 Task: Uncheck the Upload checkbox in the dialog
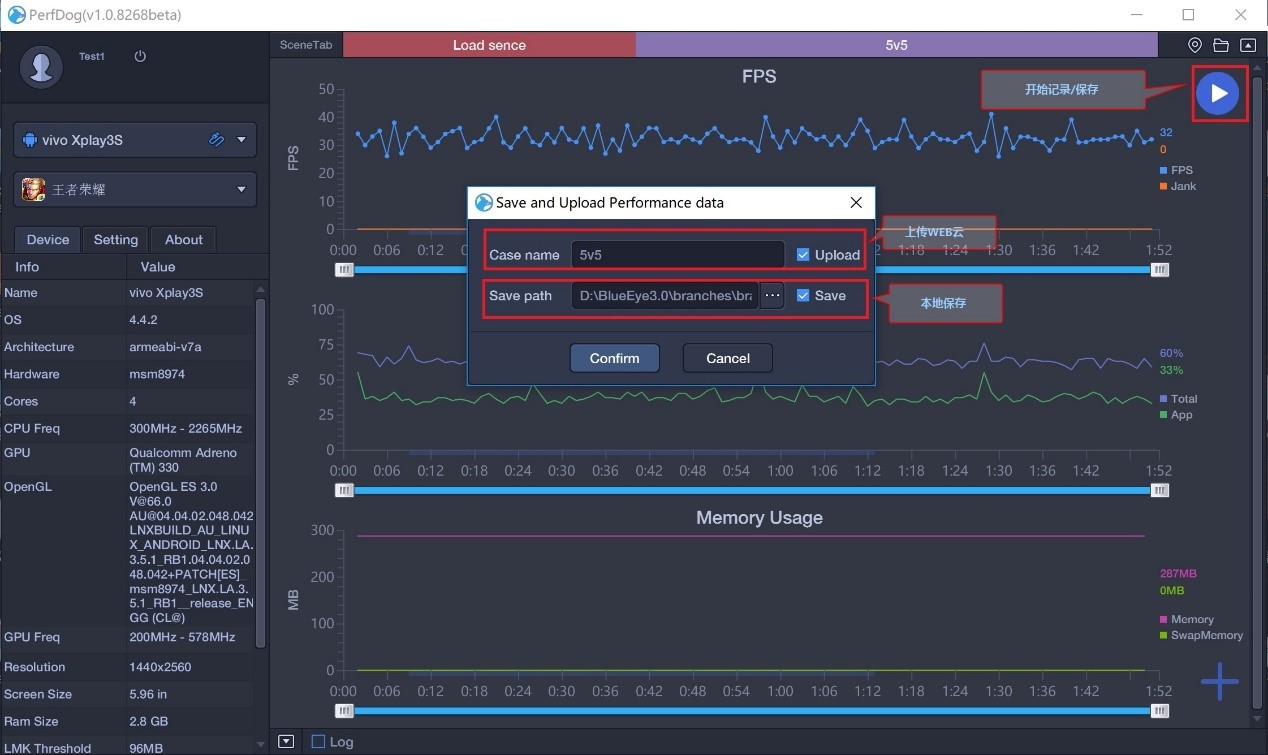pos(802,255)
